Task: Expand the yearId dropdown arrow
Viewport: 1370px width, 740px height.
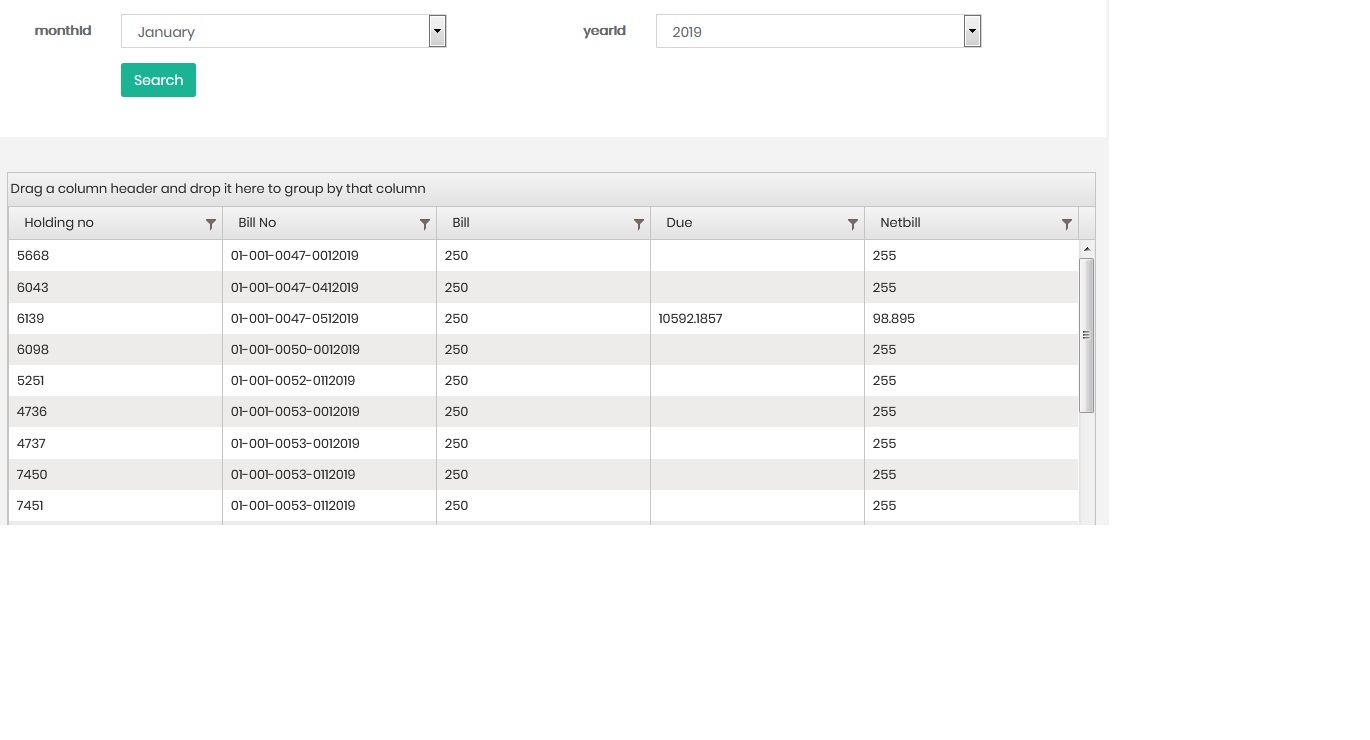Action: coord(972,31)
